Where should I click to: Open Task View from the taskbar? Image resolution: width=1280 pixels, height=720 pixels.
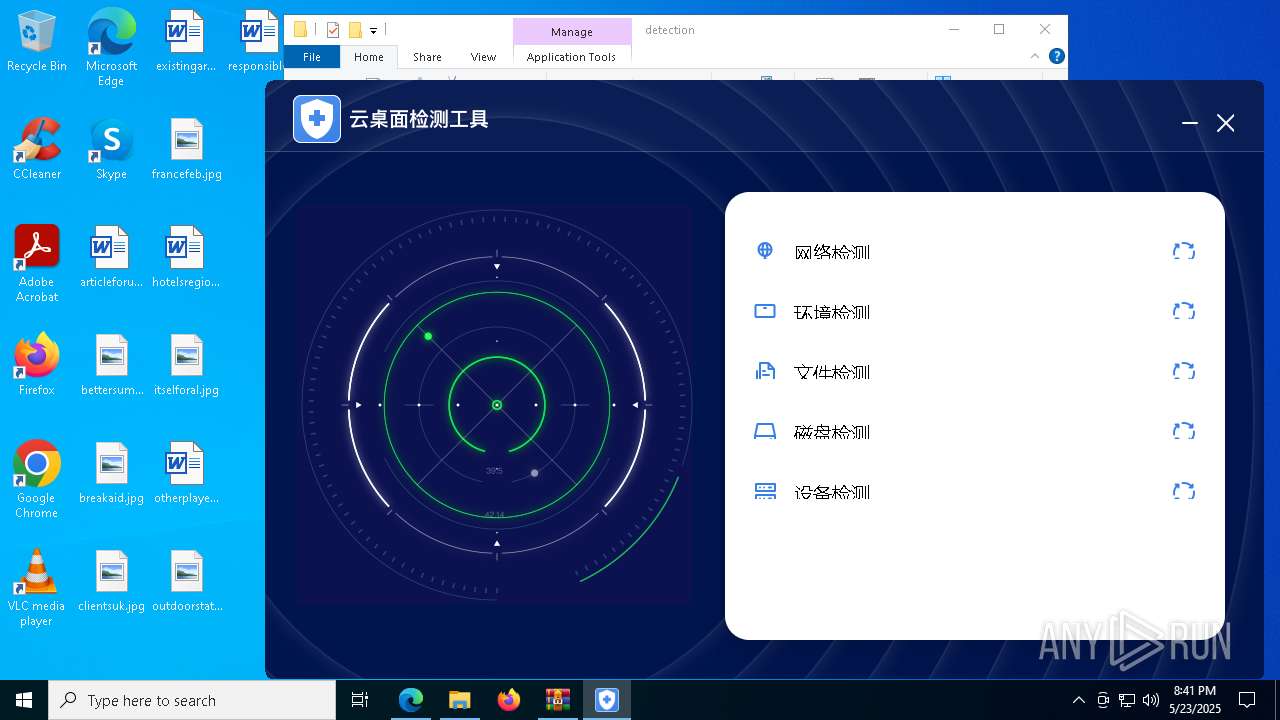360,700
